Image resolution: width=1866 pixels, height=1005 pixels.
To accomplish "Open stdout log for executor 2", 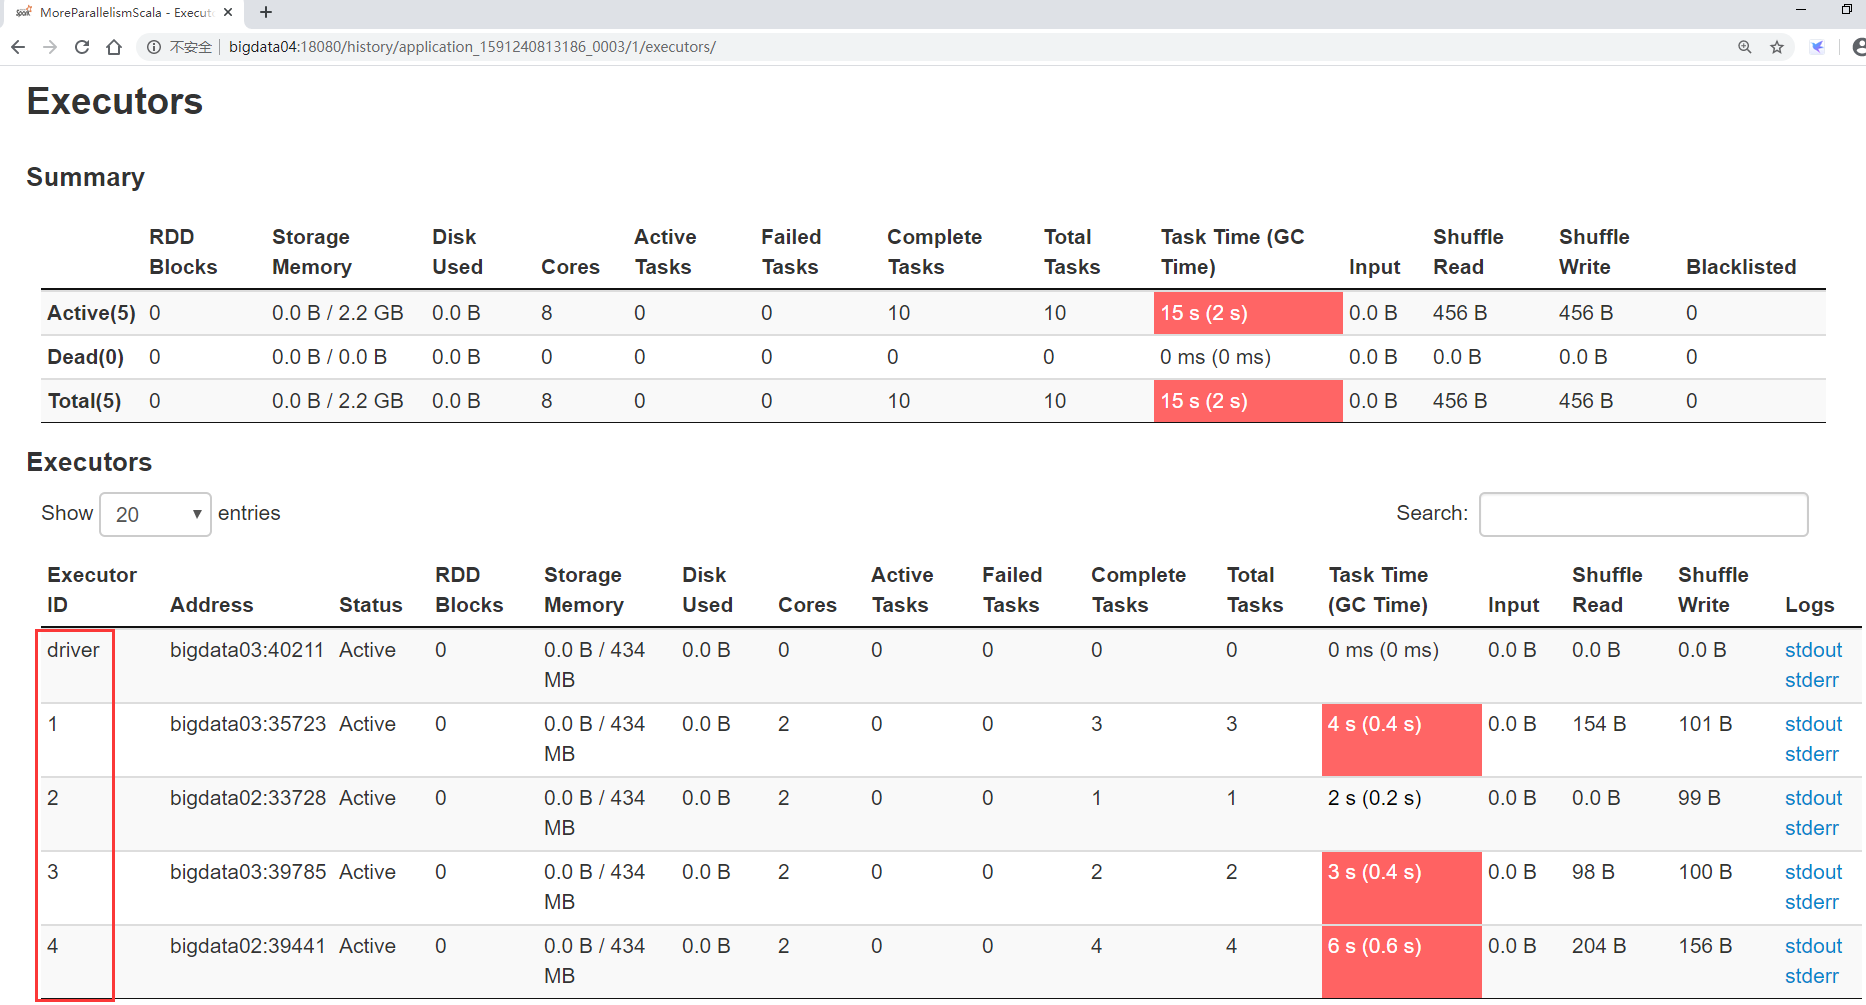I will coord(1813,798).
